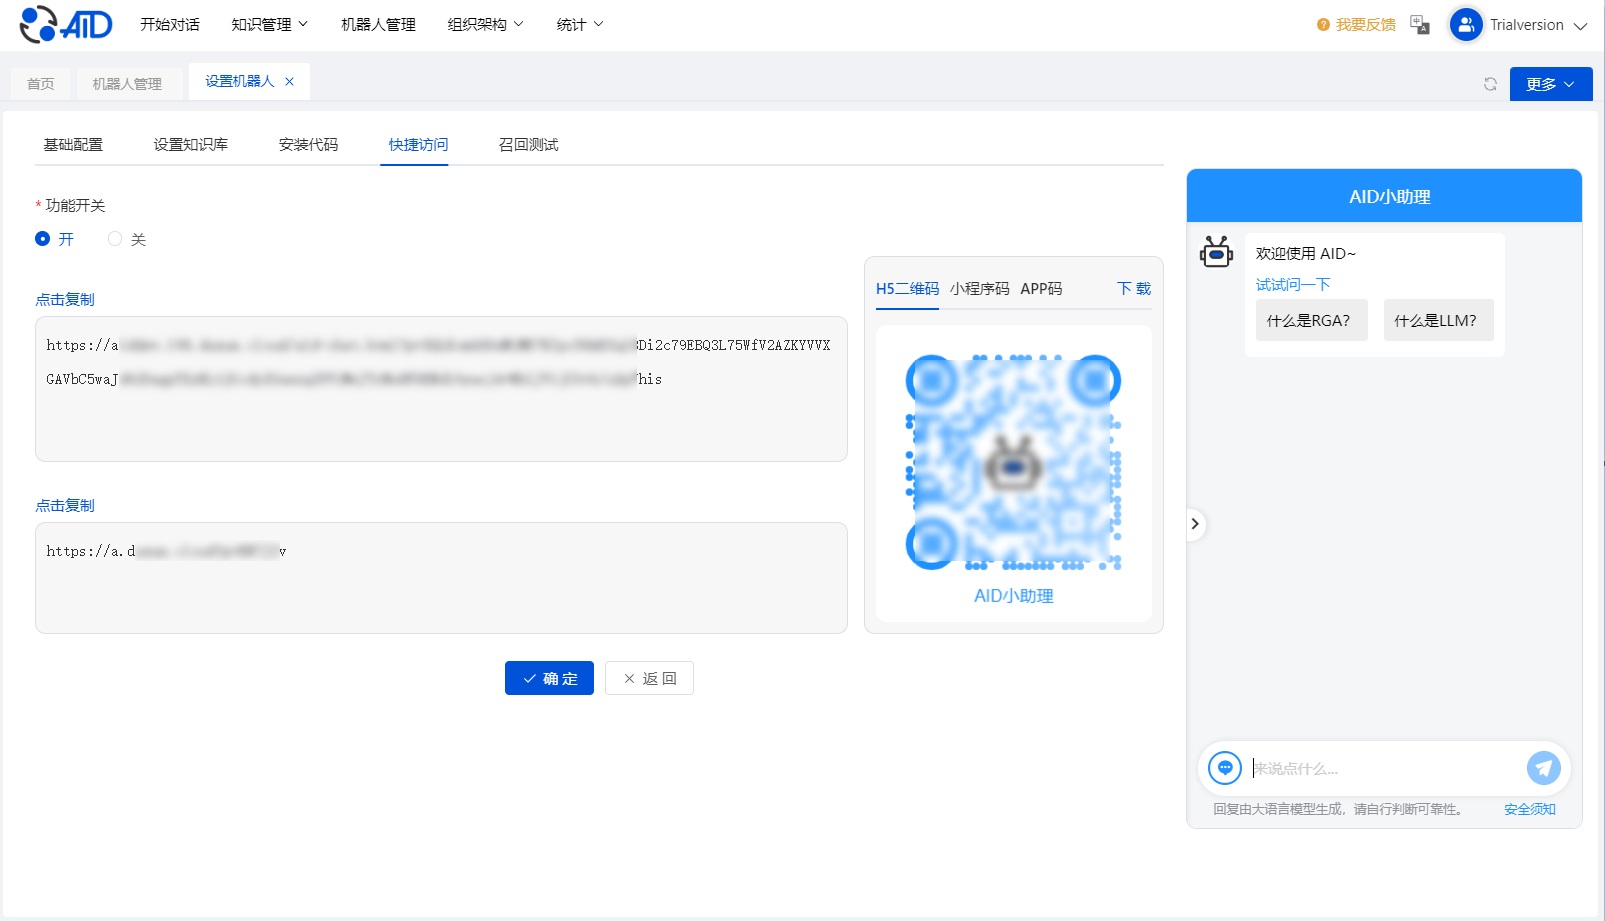Expand the 组织架构 menu
The width and height of the screenshot is (1605, 921).
click(x=485, y=24)
